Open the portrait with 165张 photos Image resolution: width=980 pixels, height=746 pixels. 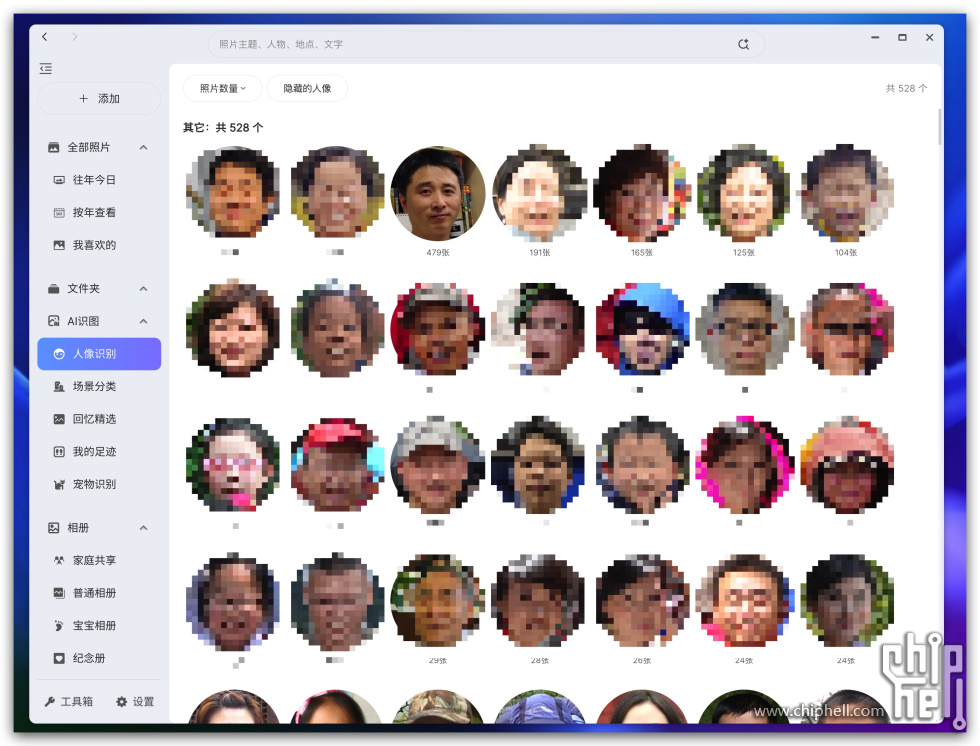(x=642, y=194)
